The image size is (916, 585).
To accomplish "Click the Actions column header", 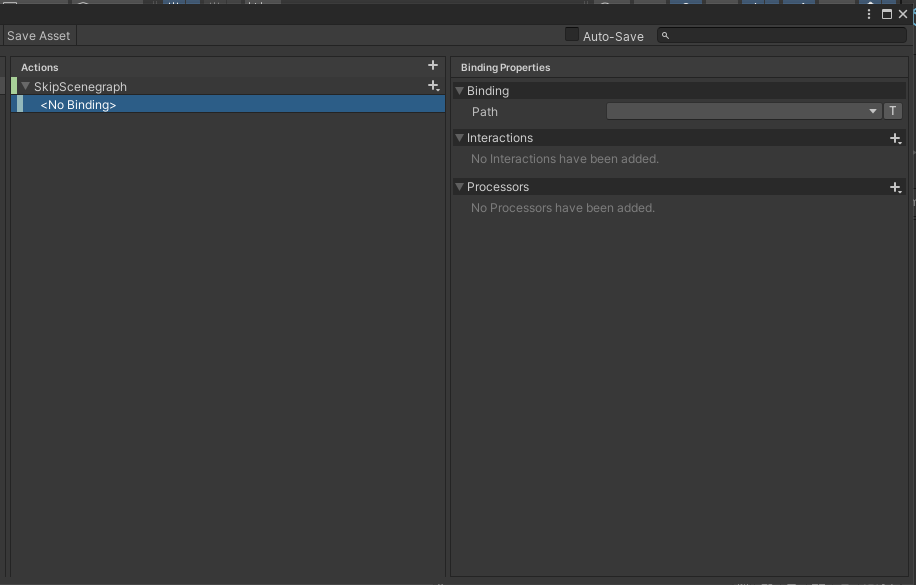I will click(40, 67).
